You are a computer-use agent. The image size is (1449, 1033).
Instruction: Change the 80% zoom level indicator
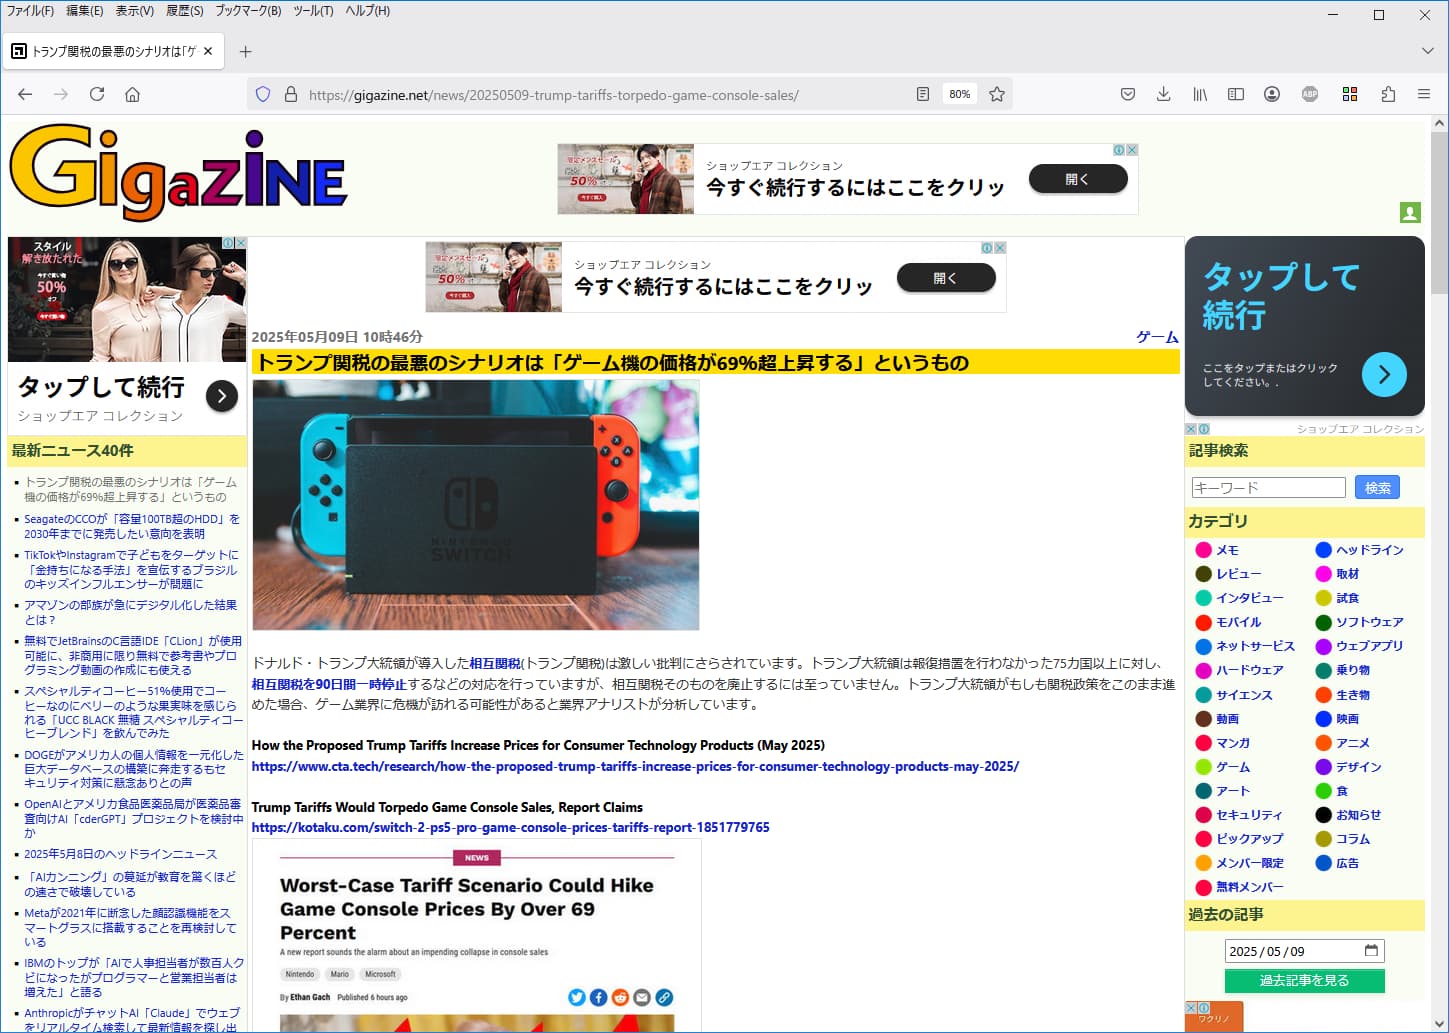point(959,94)
